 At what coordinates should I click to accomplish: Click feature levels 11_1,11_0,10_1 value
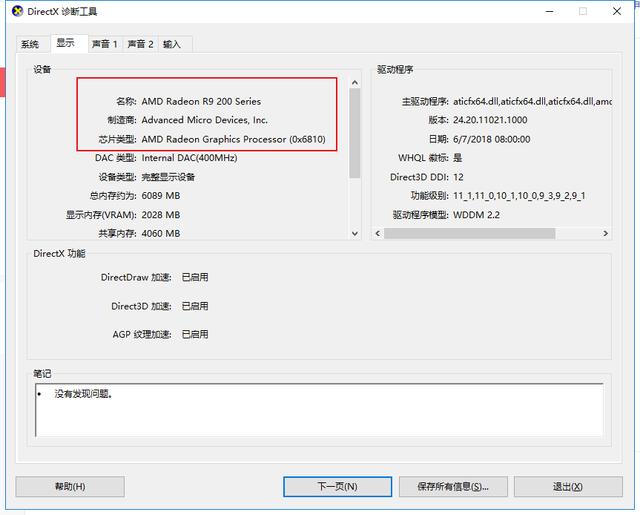pyautogui.click(x=519, y=196)
